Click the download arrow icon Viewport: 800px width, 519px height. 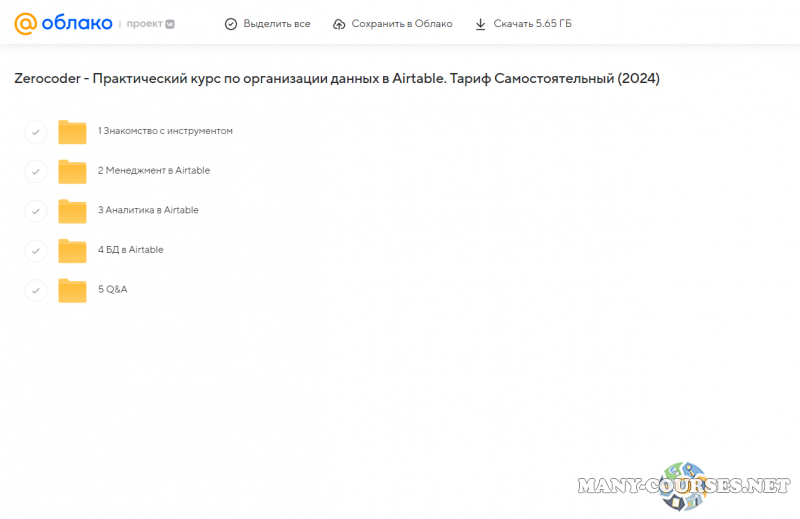coord(480,24)
